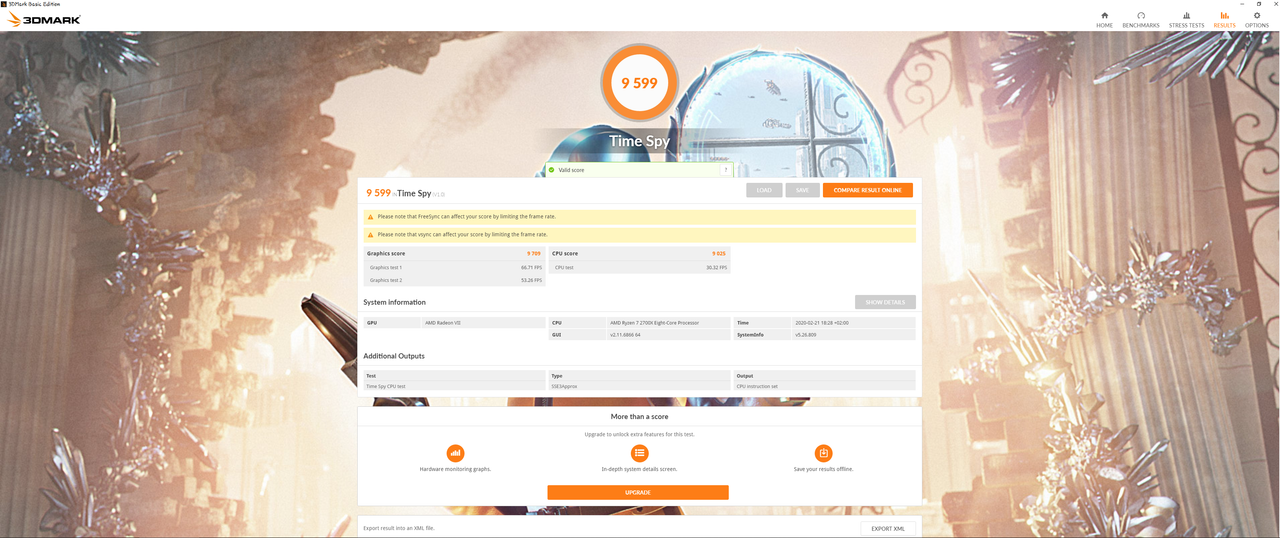Open the Benchmarks section icon

point(1141,15)
